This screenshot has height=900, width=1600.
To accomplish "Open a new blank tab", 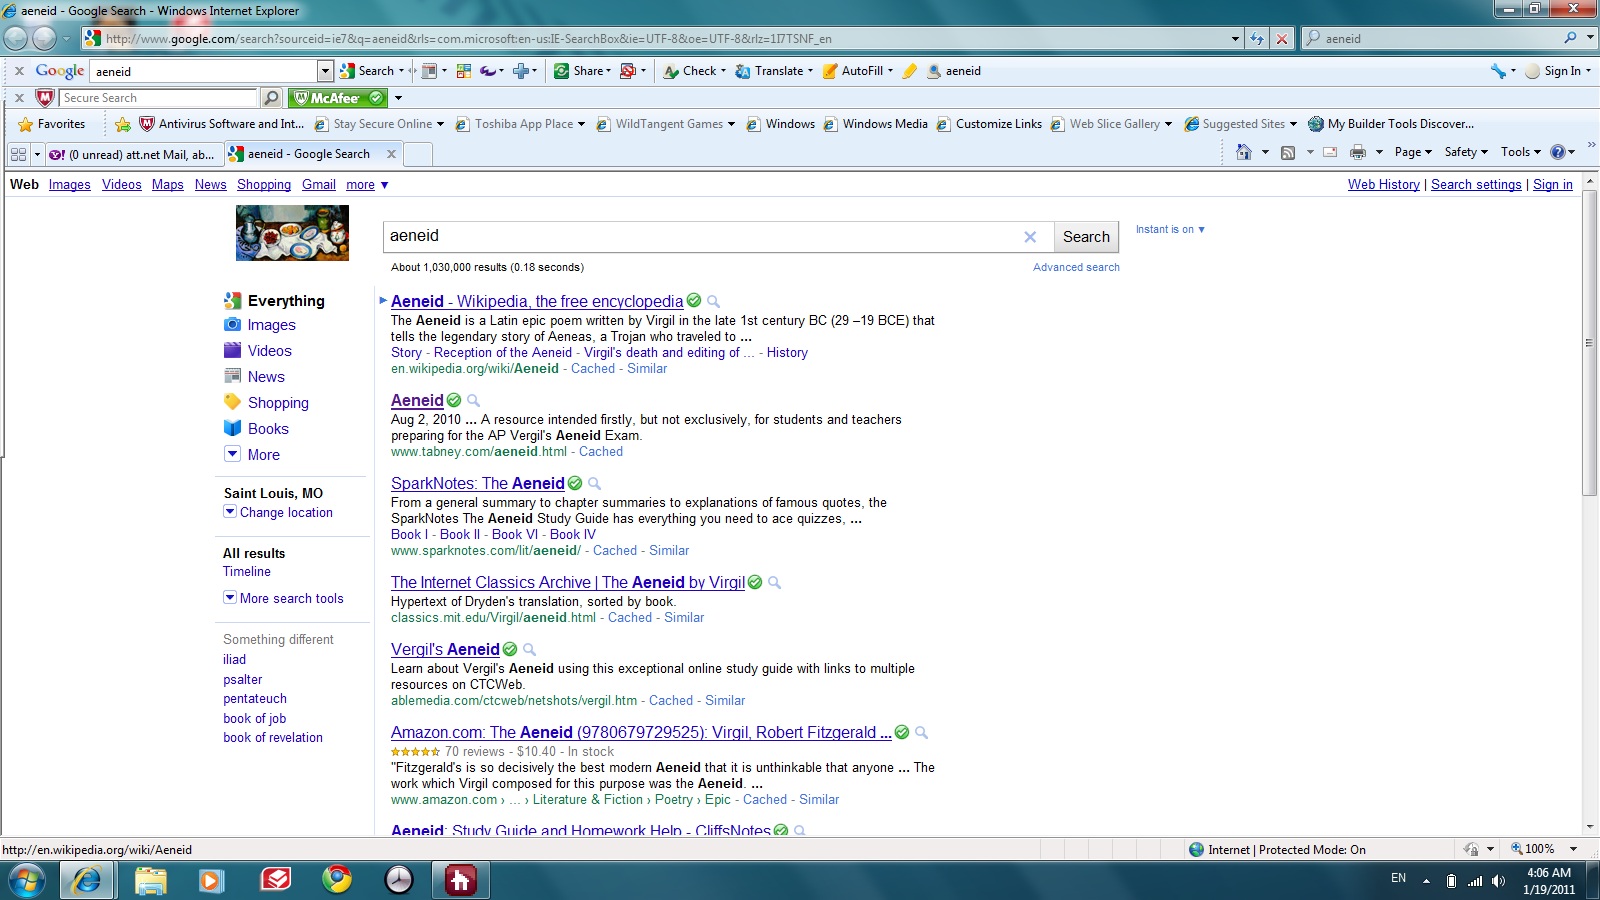I will pos(418,154).
